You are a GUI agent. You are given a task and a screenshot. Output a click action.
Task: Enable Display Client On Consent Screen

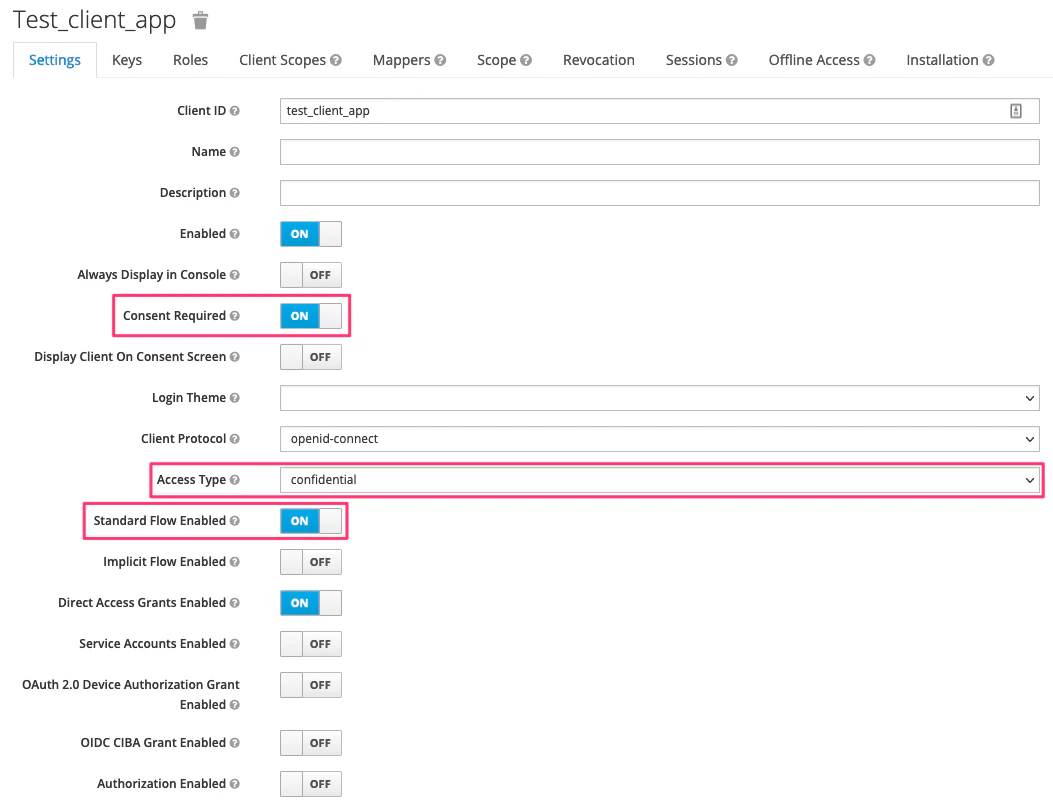311,357
